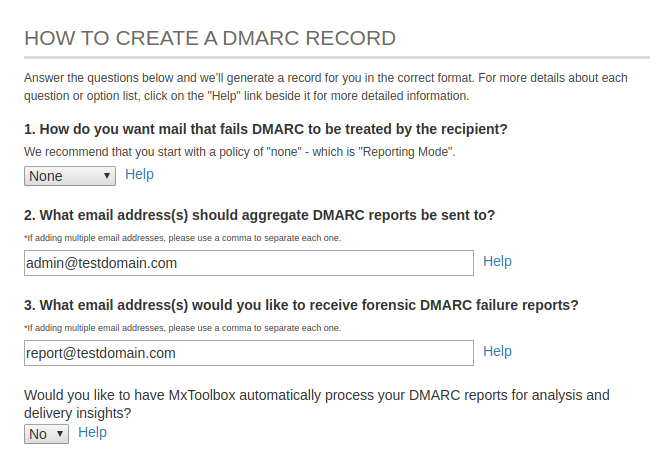Click the arrow on the None policy selector
Viewport: 668px width, 460px height.
[106, 176]
